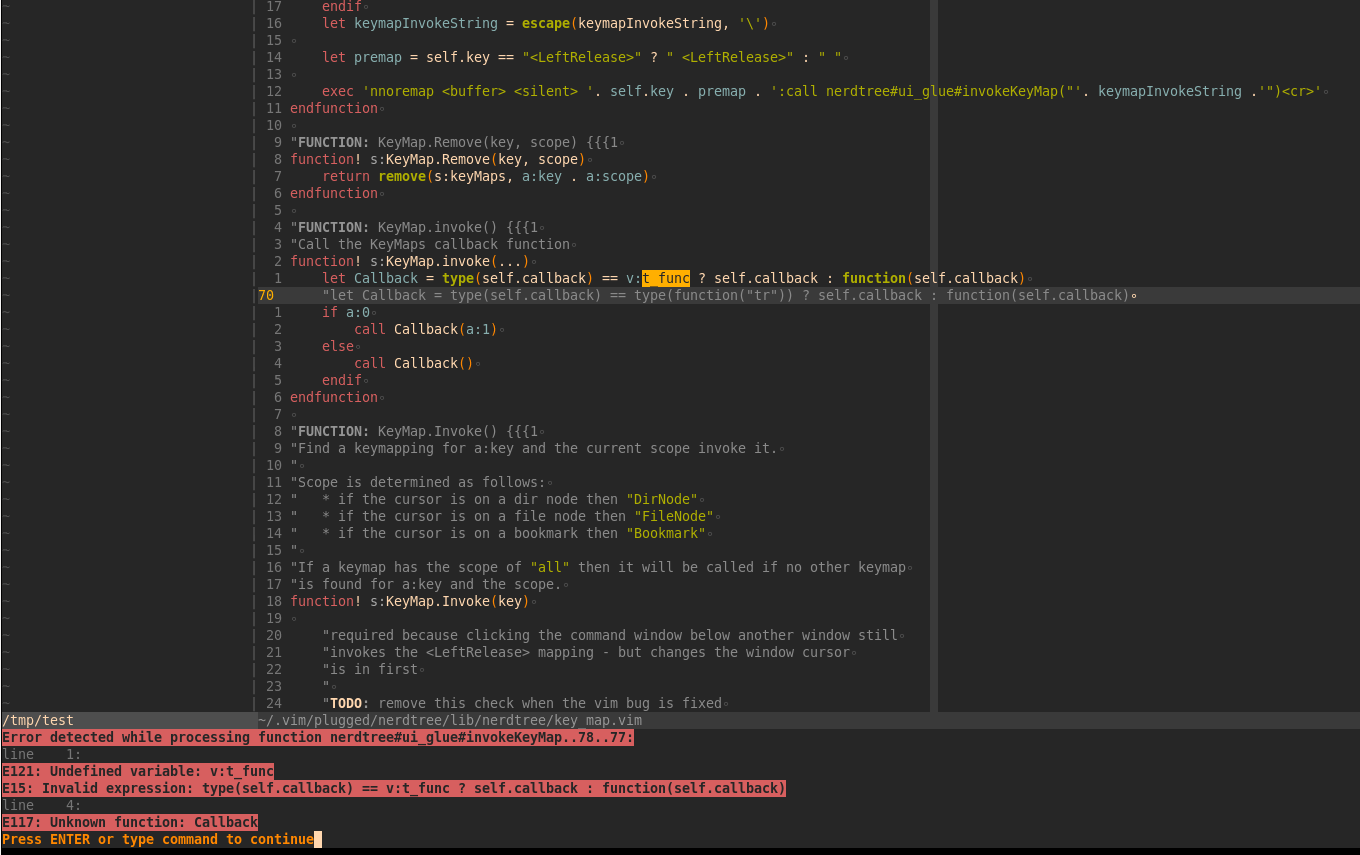
Task: Click the 'line 1:' error location text
Action: pyautogui.click(x=42, y=754)
